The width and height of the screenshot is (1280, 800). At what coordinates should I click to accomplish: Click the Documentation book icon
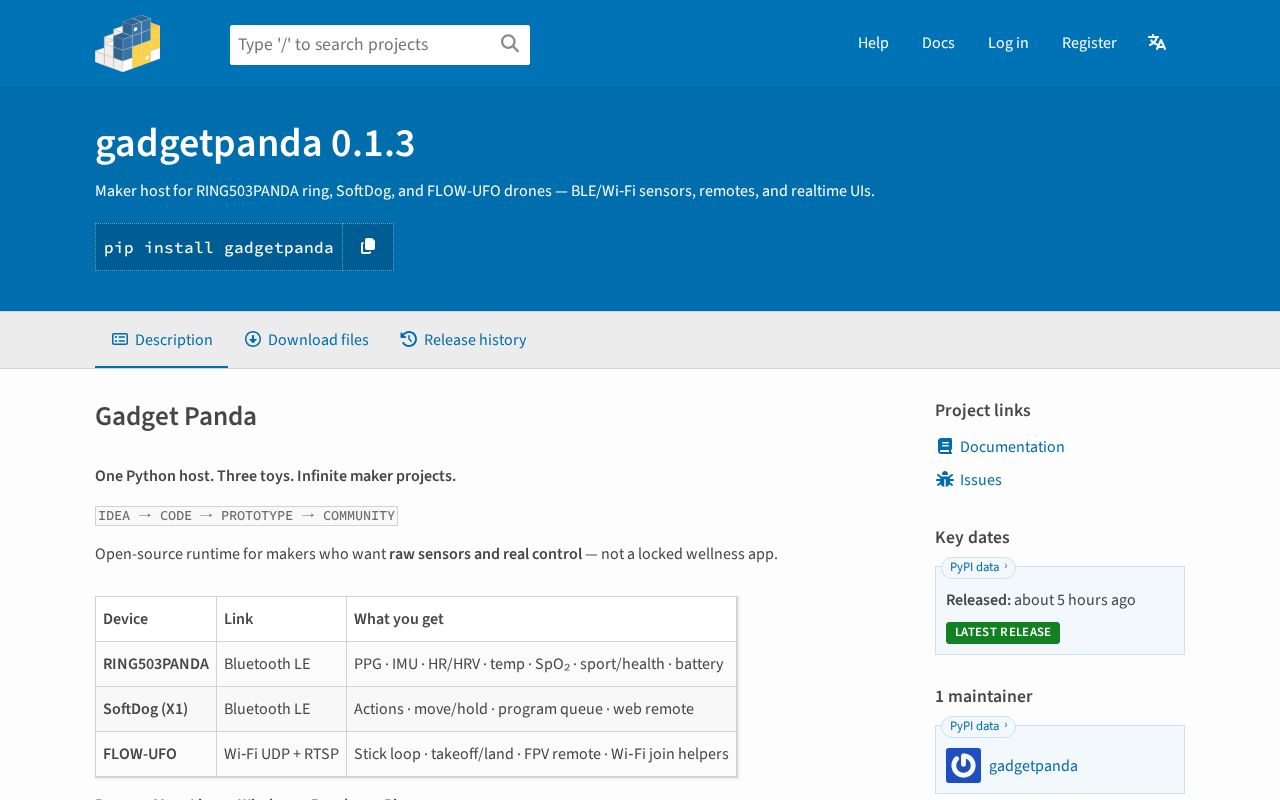click(x=944, y=446)
